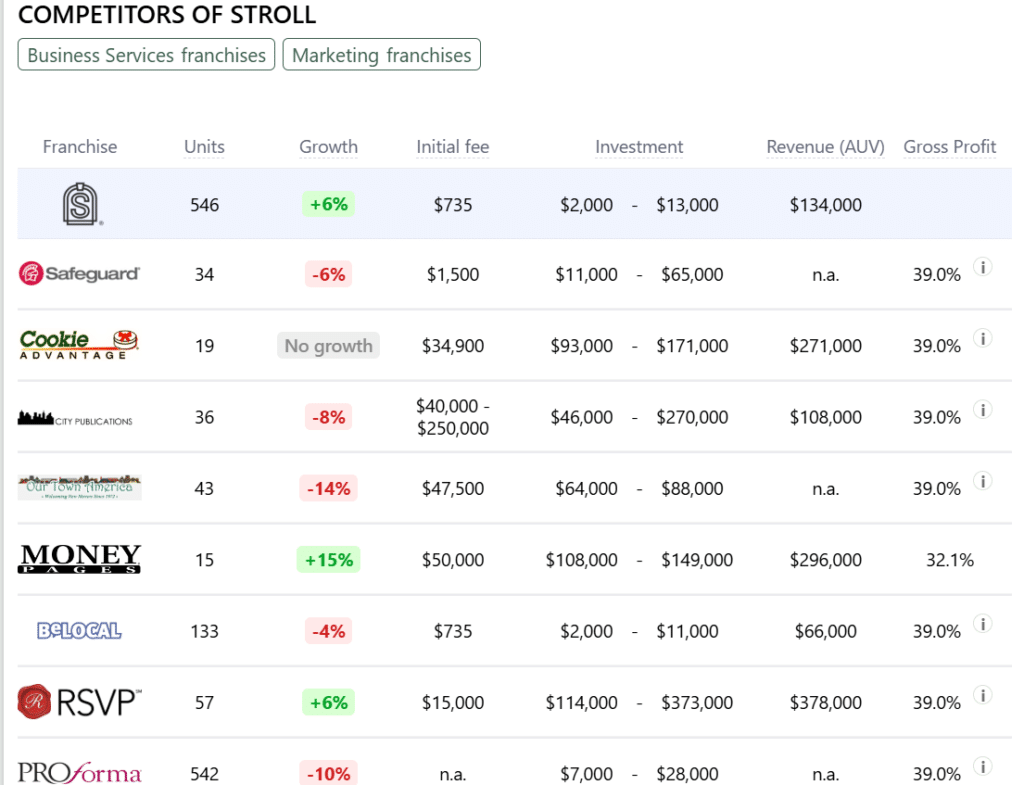The width and height of the screenshot is (1024, 785).
Task: Click the +6% growth badge for RSVP
Action: tap(328, 703)
